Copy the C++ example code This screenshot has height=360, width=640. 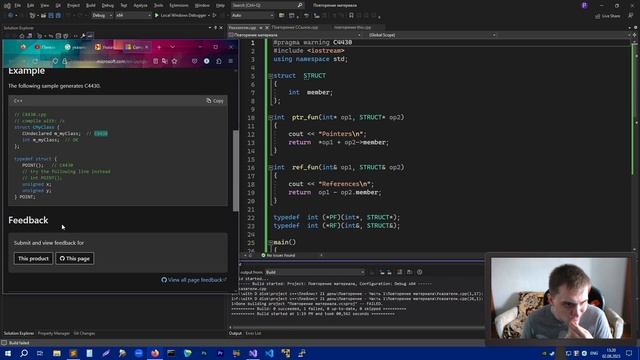215,100
